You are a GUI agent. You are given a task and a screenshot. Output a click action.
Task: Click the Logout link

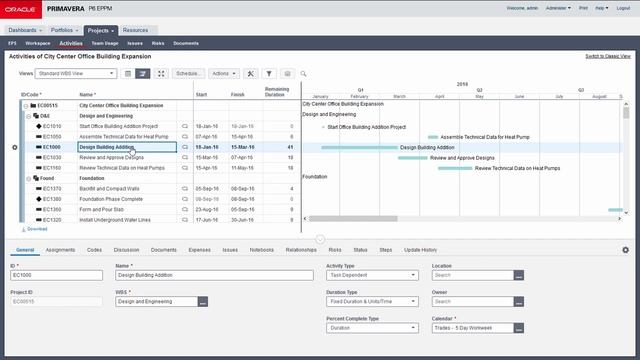623,8
